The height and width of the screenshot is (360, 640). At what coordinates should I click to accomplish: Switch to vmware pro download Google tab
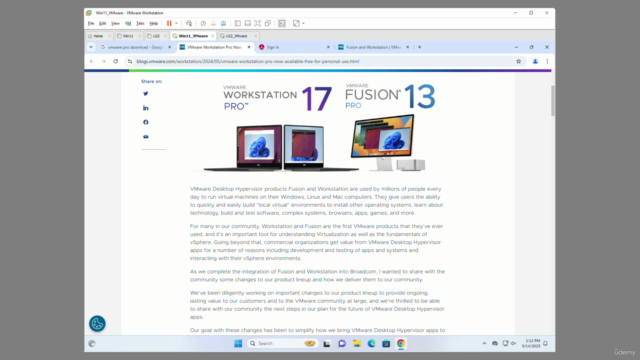pyautogui.click(x=135, y=47)
